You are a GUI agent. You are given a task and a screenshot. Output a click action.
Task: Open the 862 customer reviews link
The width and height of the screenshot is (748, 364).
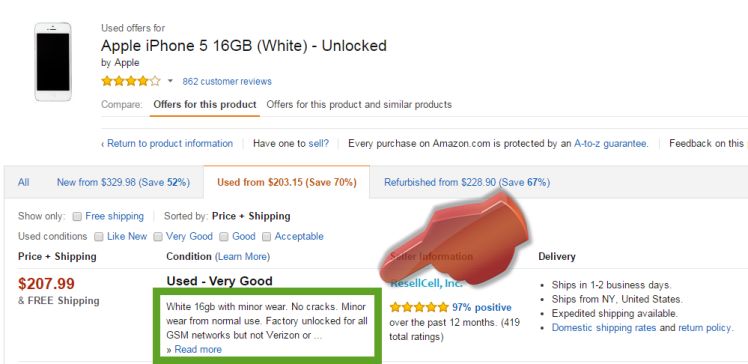[x=227, y=82]
